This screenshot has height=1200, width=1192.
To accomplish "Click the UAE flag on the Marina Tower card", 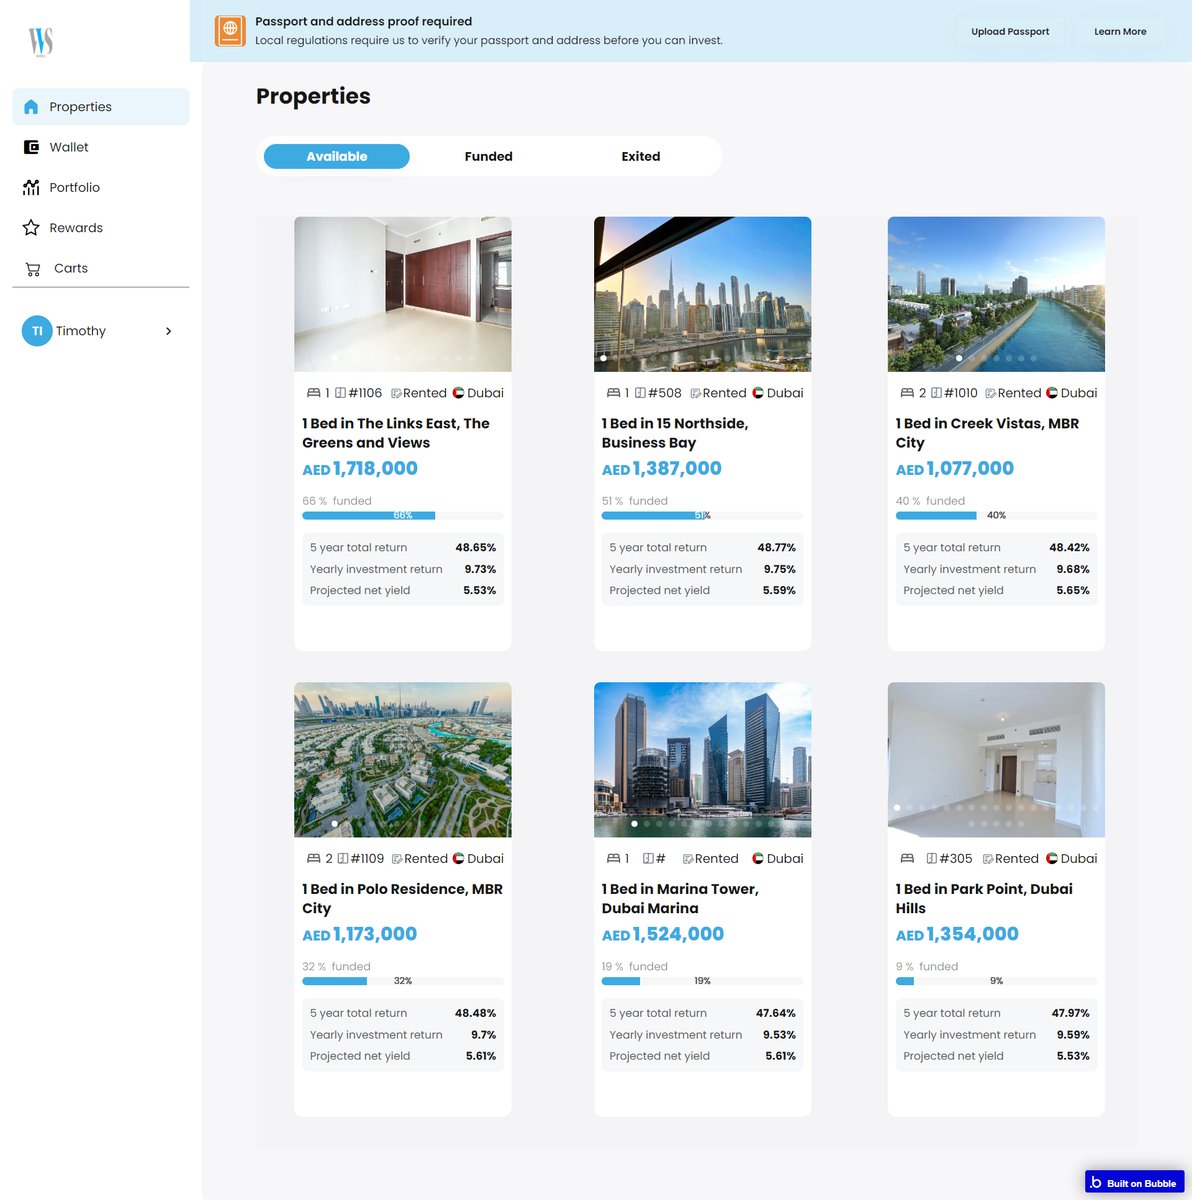I will tap(758, 859).
